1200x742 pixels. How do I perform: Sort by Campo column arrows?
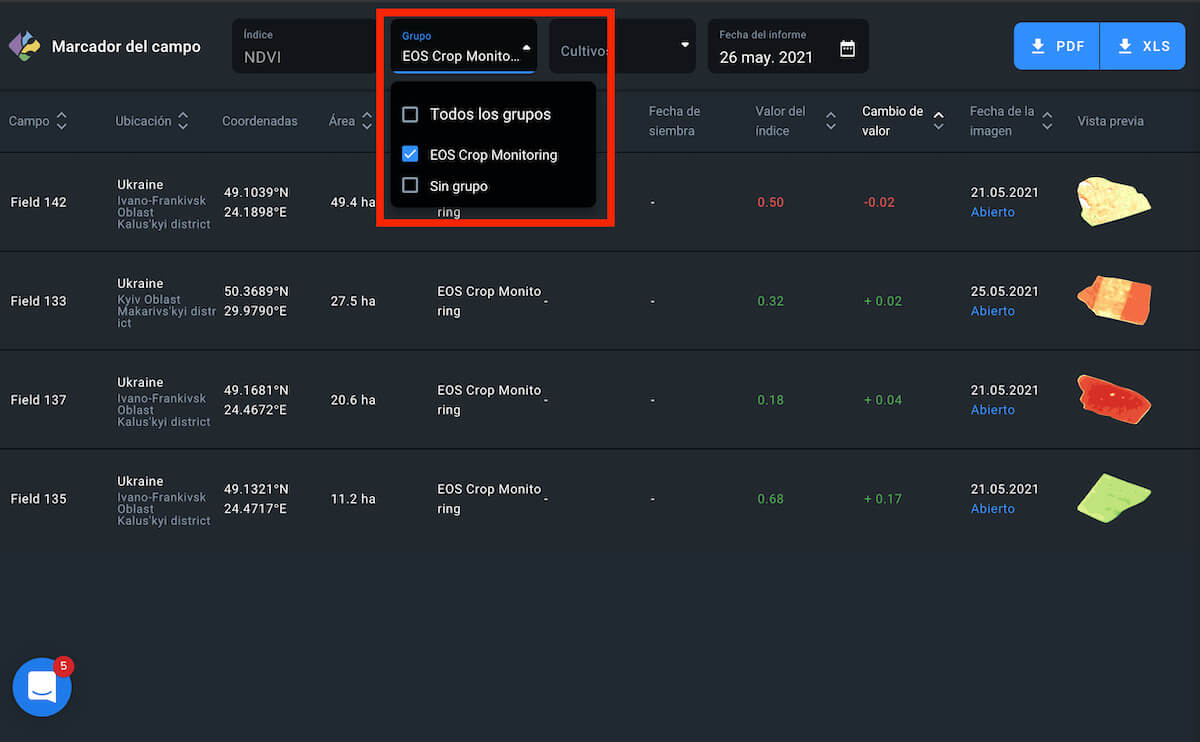coord(62,121)
